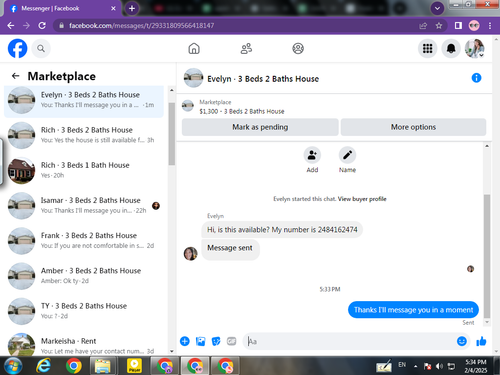This screenshot has width=500, height=375.
Task: Click the chat pane scrollbar thumb
Action: pos(487,256)
